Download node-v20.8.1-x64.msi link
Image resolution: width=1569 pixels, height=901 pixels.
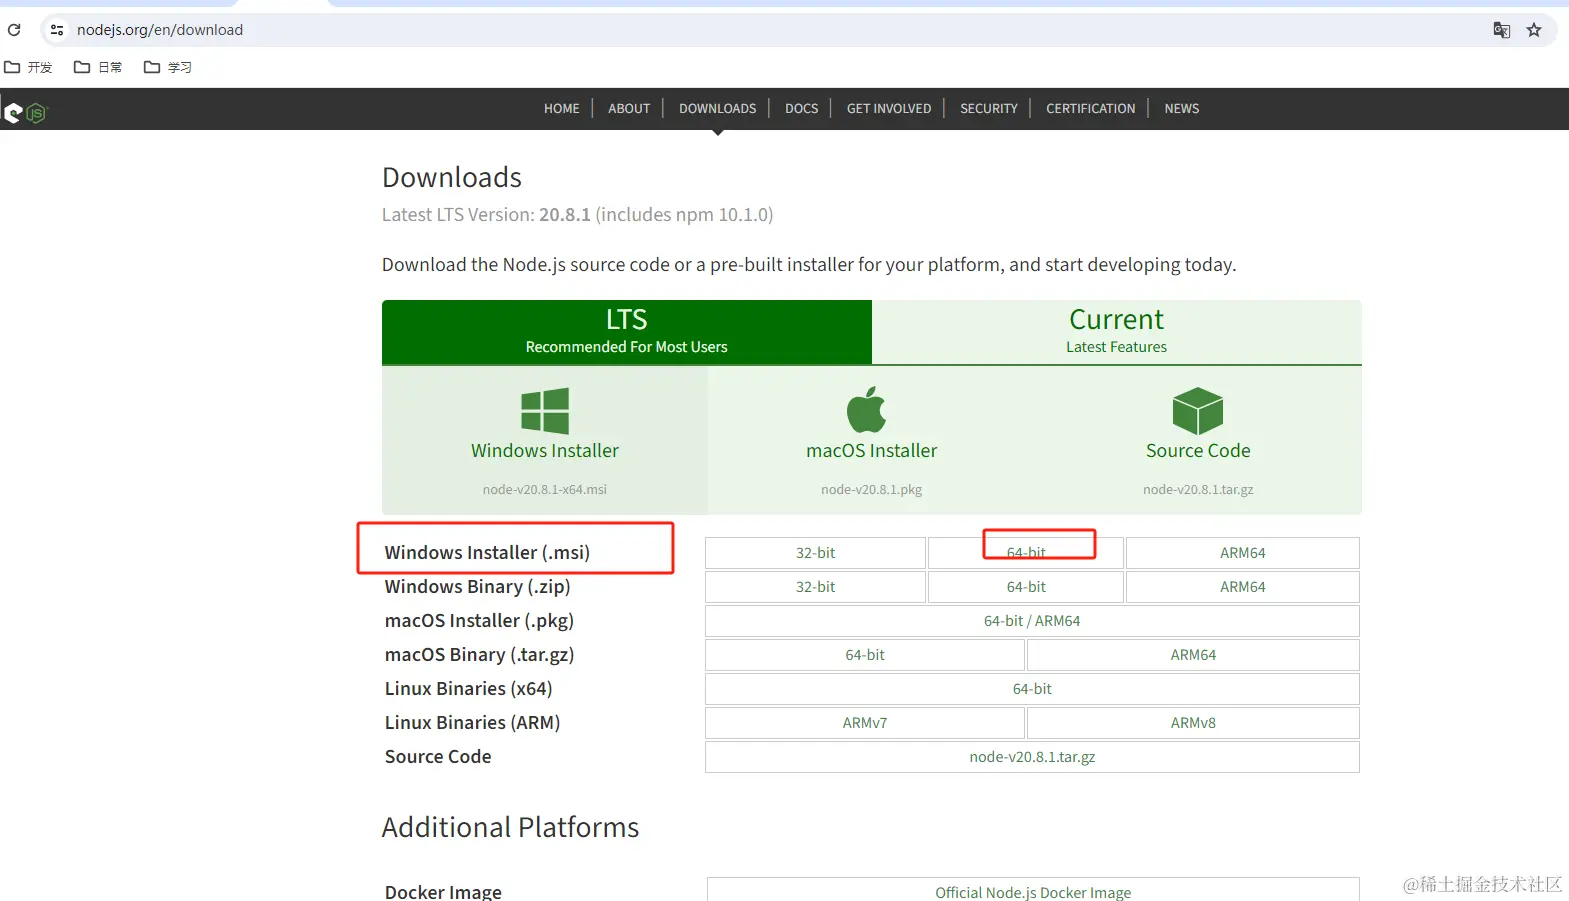pos(545,489)
